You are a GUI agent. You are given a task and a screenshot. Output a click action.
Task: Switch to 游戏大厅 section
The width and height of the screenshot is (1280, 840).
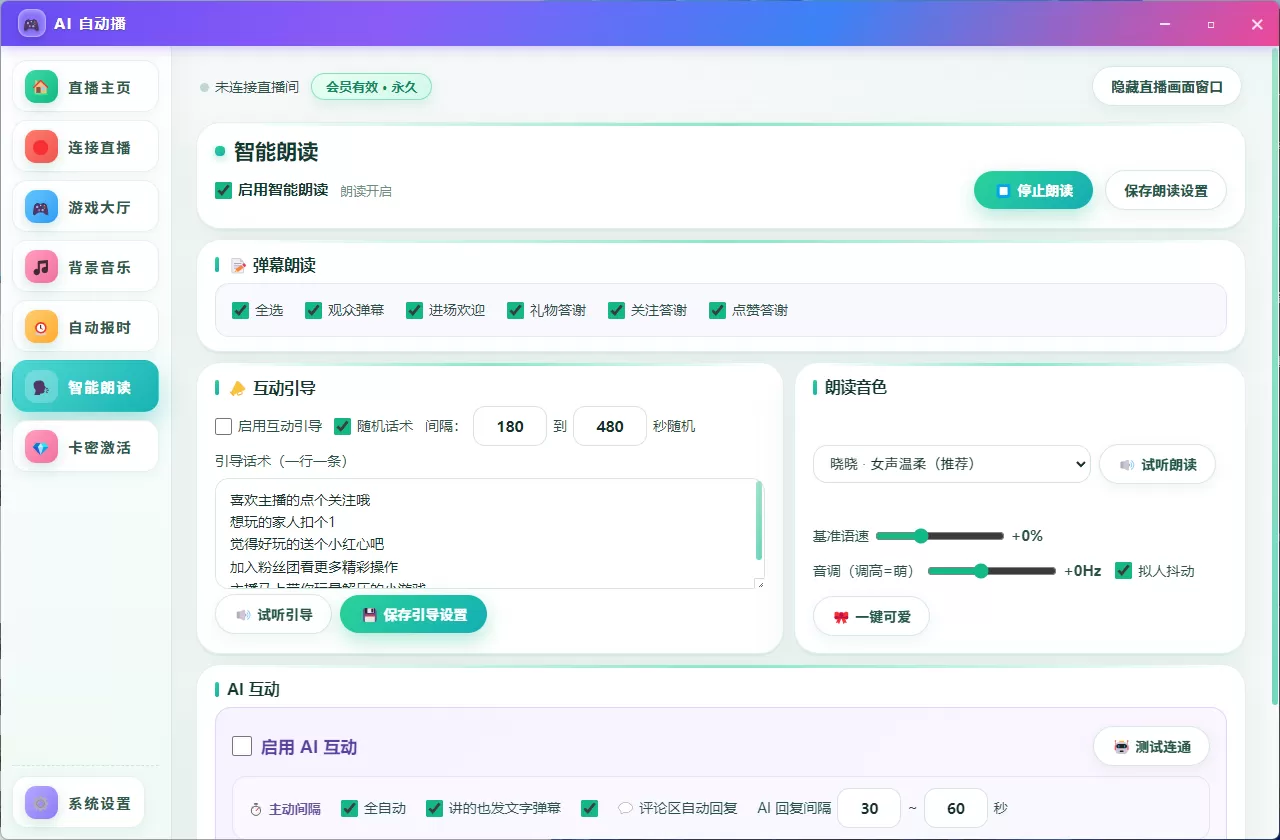(x=85, y=207)
